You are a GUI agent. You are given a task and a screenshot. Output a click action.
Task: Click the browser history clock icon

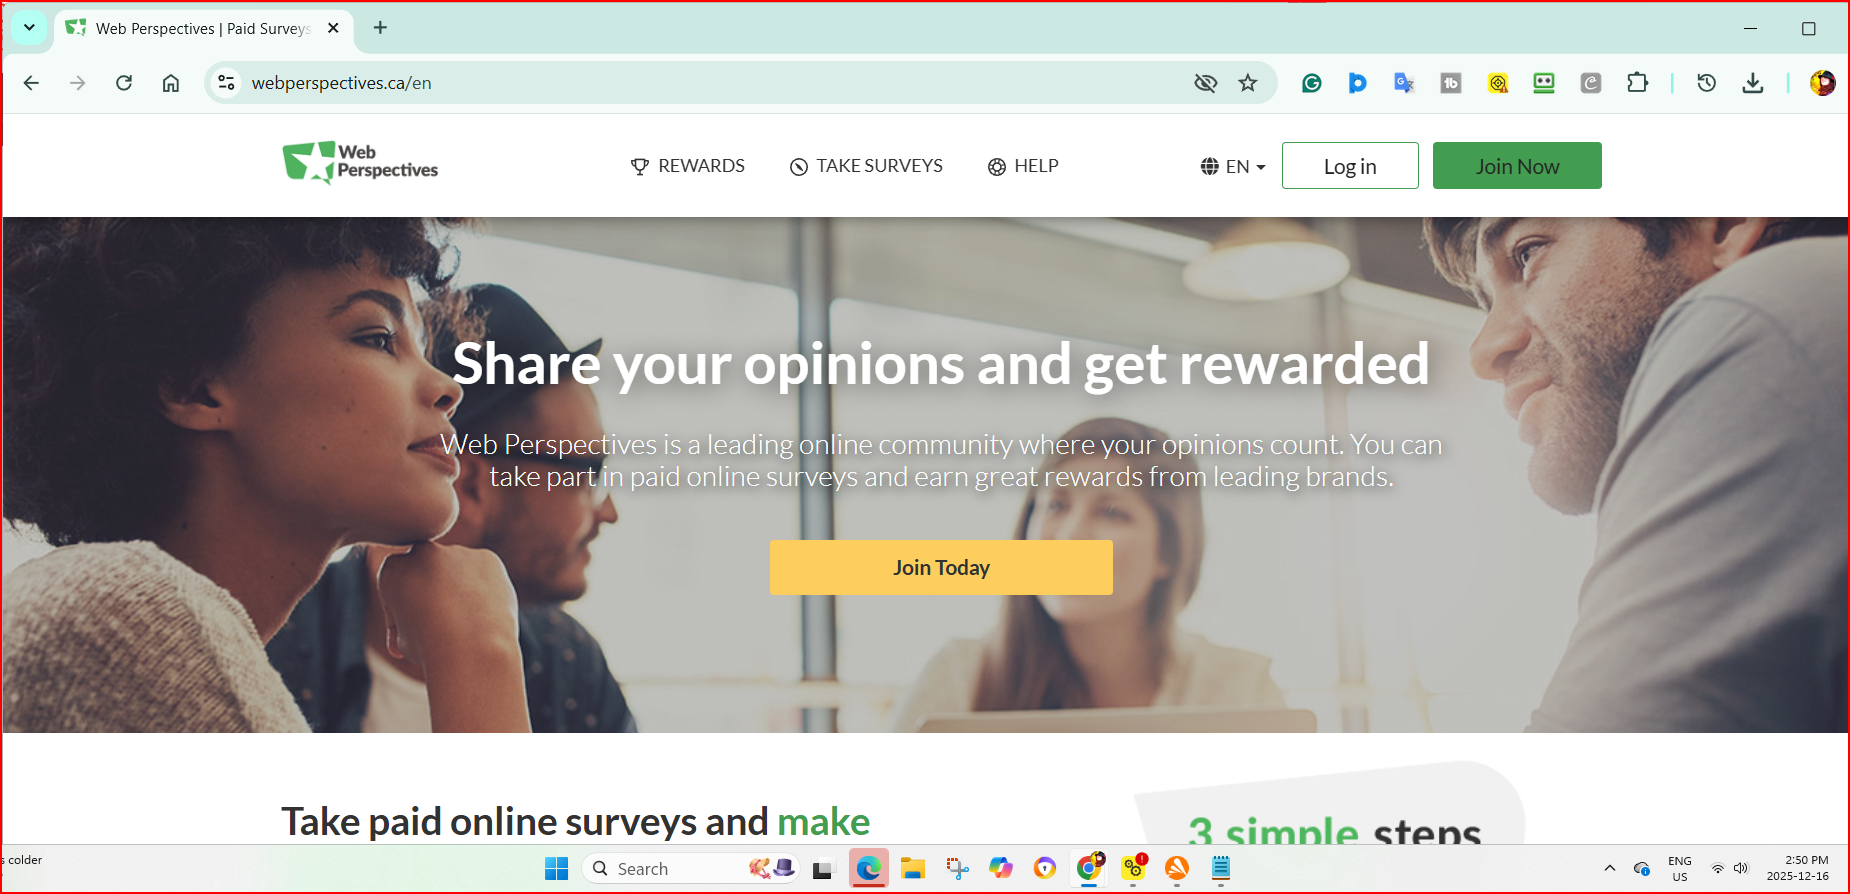coord(1706,83)
